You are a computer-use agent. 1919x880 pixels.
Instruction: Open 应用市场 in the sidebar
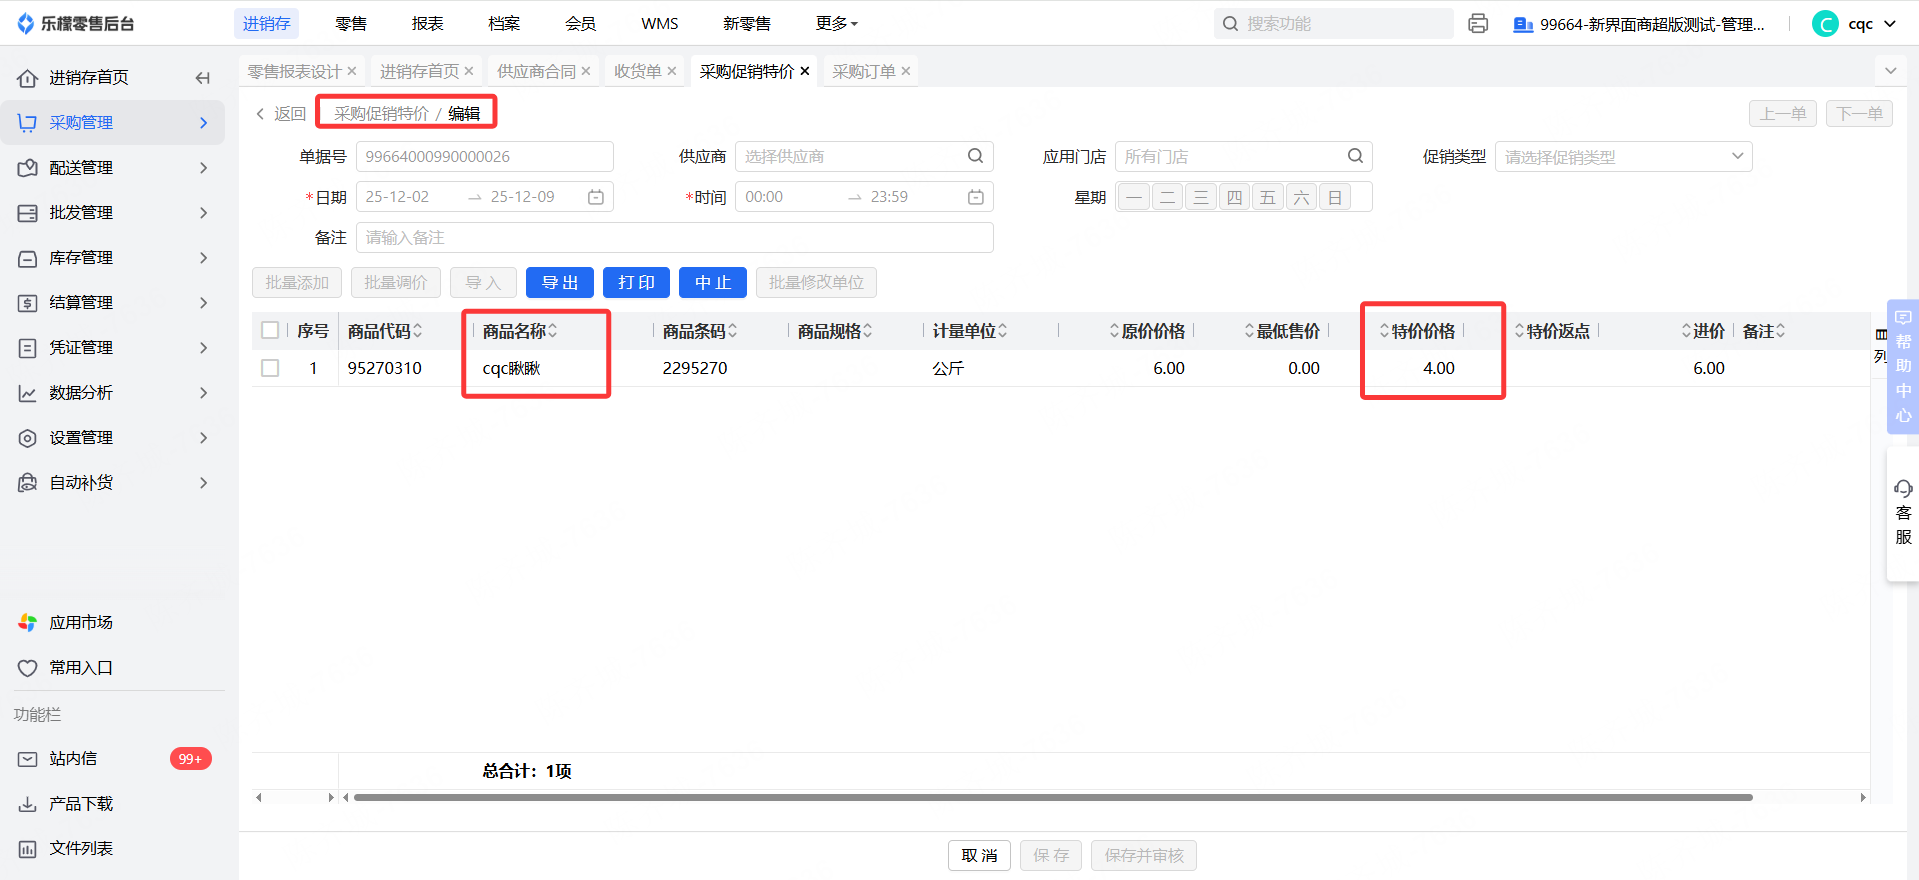coord(81,622)
